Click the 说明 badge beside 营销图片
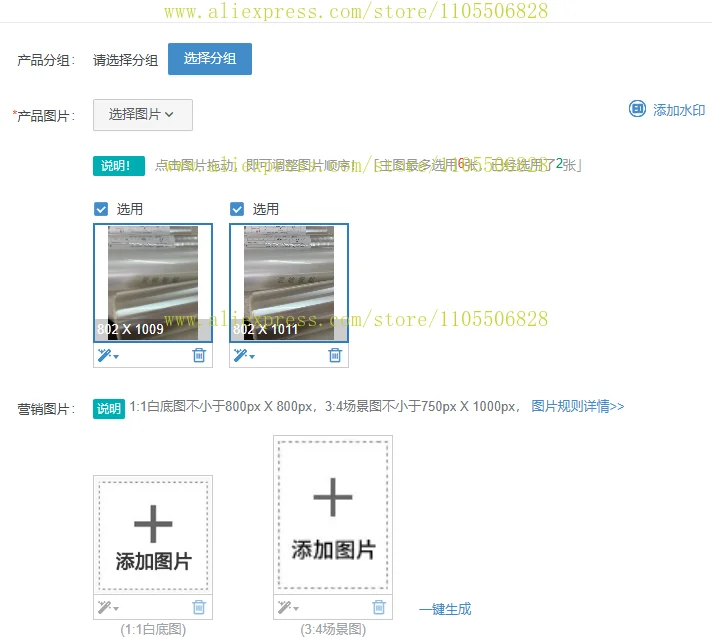The image size is (712, 638). pos(109,409)
